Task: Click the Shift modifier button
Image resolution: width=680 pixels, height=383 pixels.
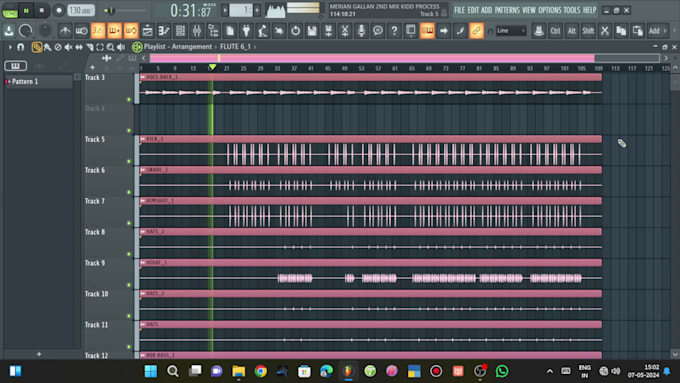Action: pos(588,31)
